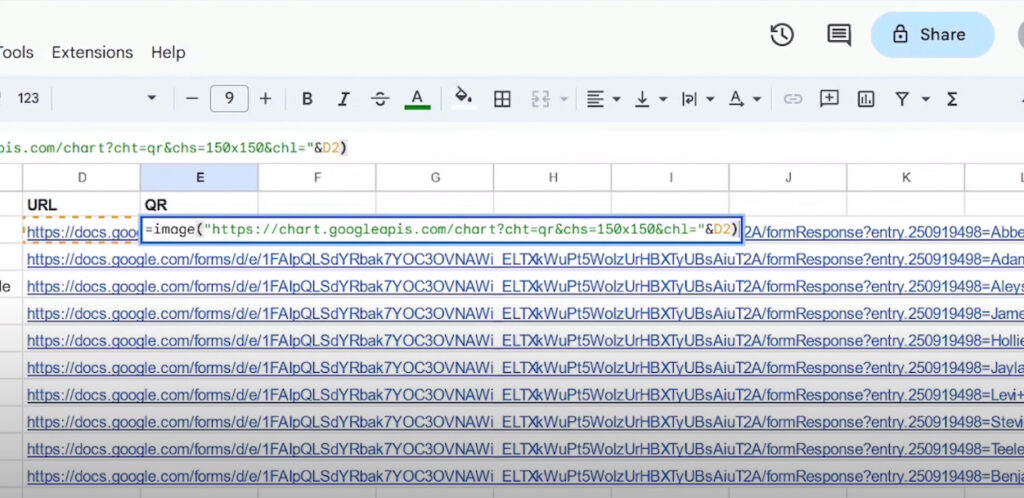Toggle italic formatting
The image size is (1024, 498).
pos(344,99)
